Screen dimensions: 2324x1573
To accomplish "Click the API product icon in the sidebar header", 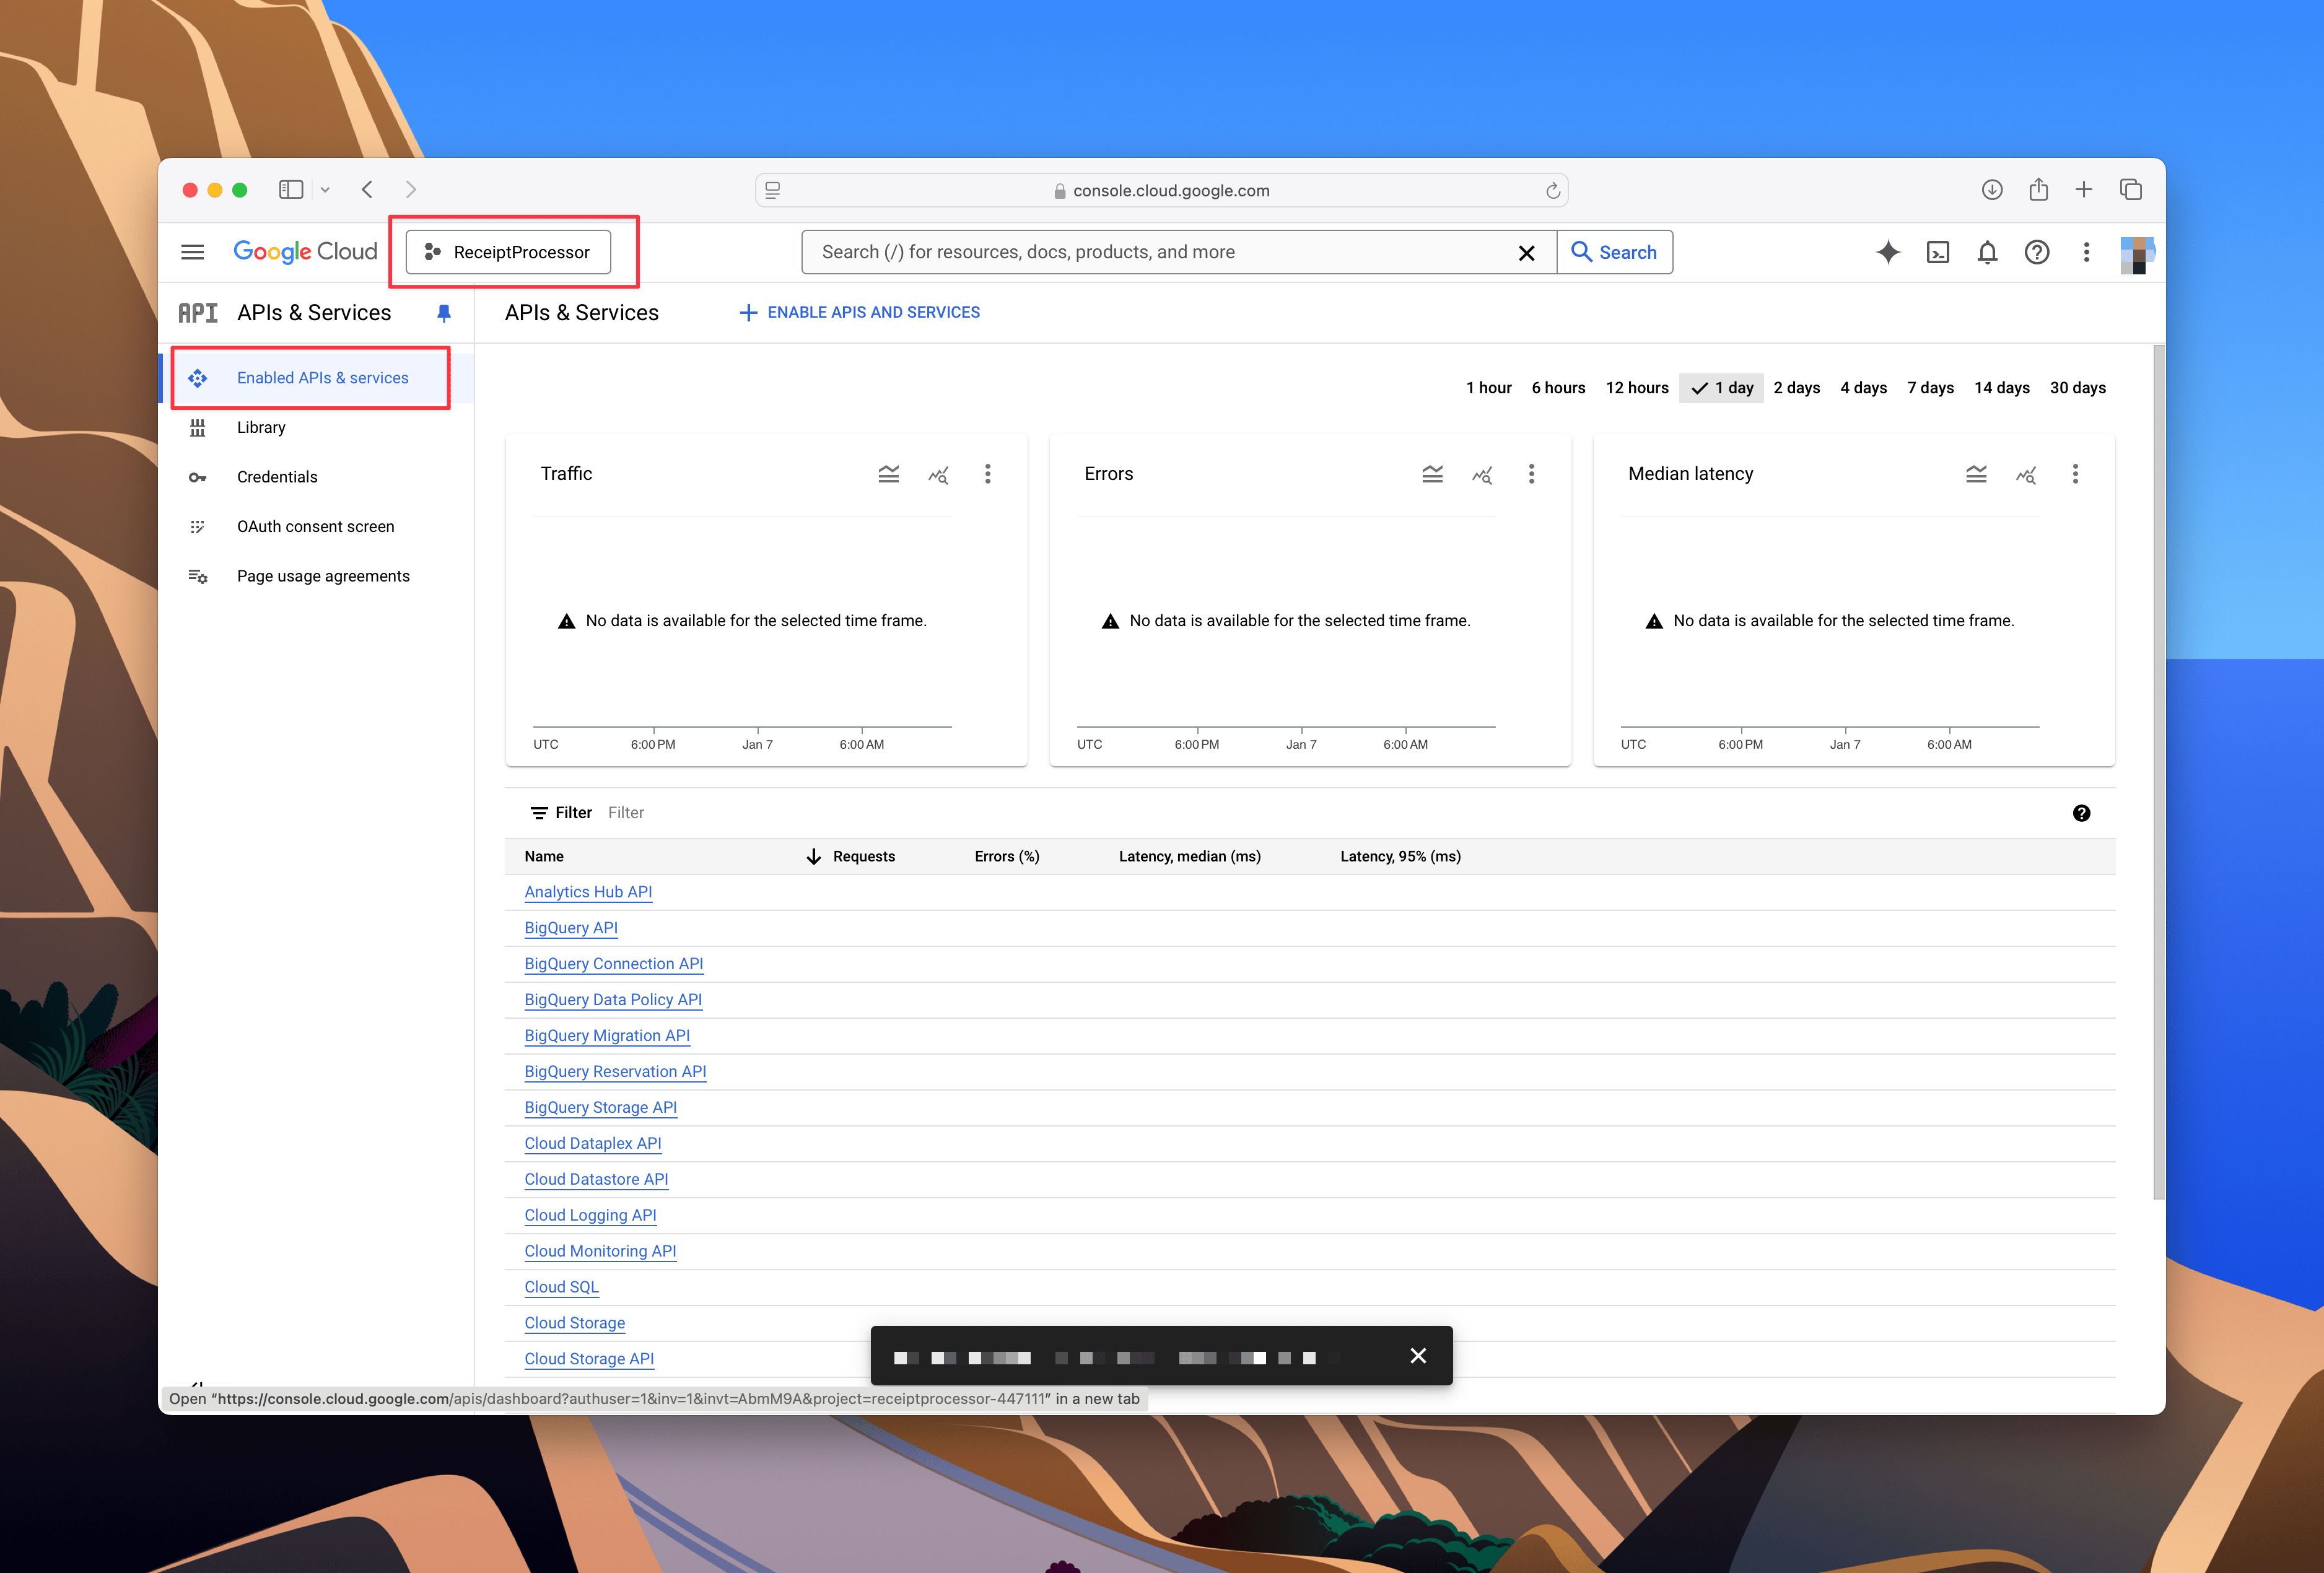I will coord(198,313).
